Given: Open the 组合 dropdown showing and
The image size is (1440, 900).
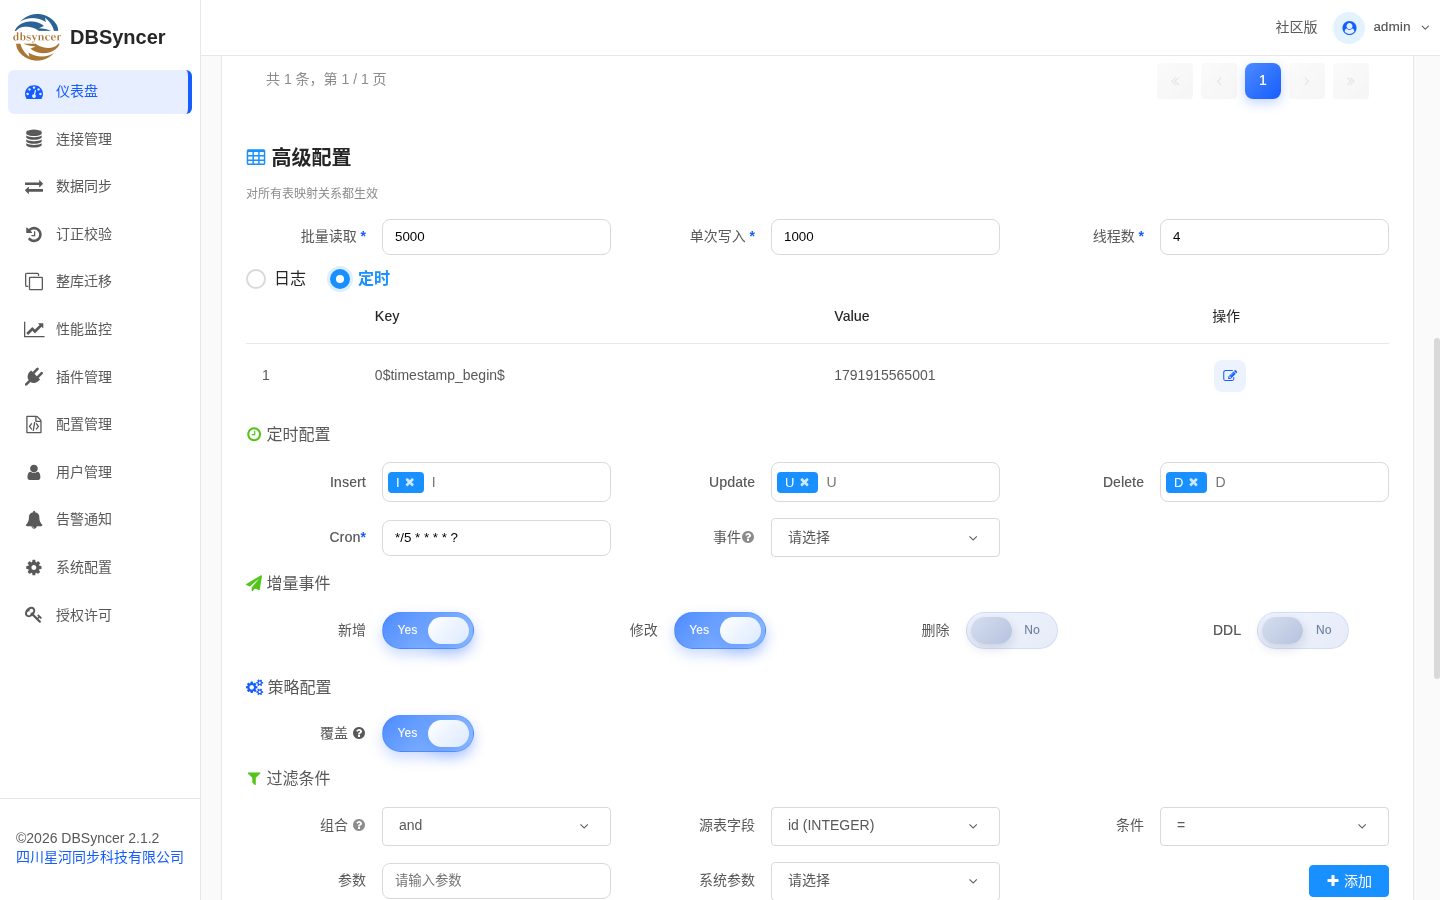Looking at the screenshot, I should pos(496,826).
